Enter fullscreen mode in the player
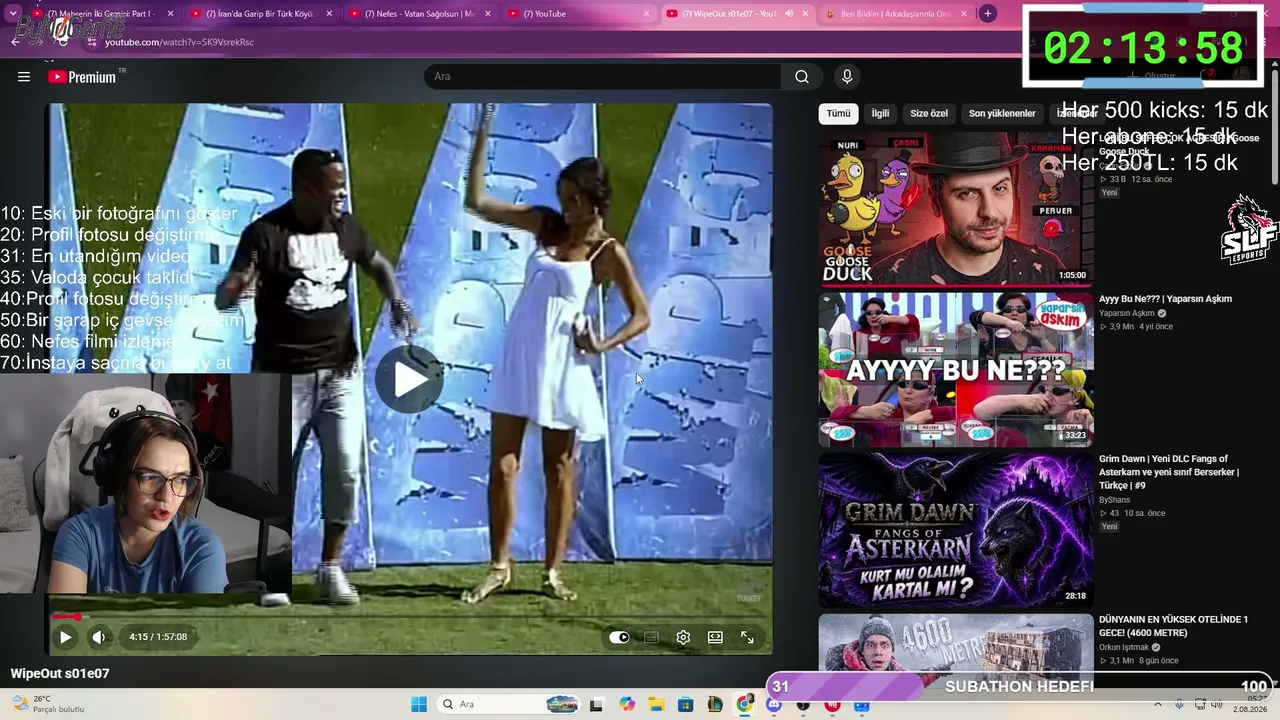The width and height of the screenshot is (1280, 720). [747, 637]
